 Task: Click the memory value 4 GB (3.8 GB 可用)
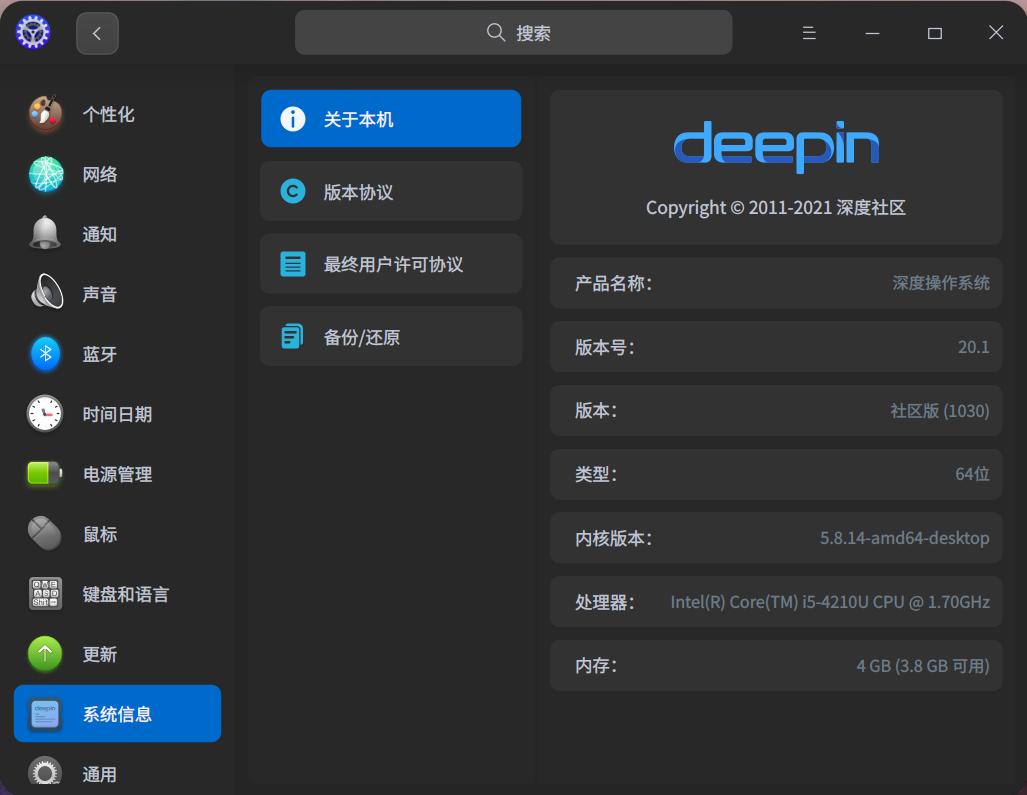(x=923, y=666)
